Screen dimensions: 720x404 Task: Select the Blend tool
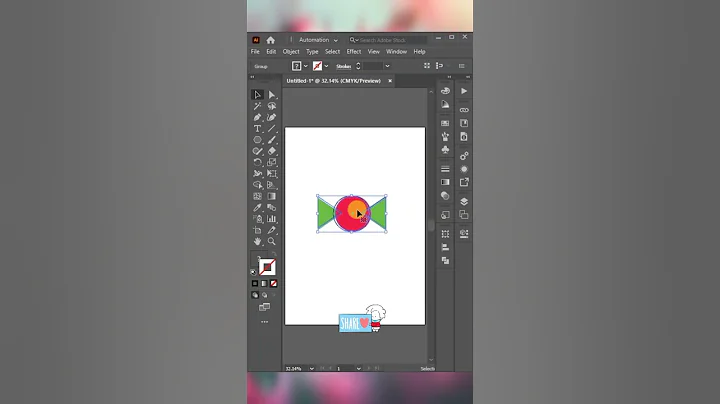pos(272,208)
